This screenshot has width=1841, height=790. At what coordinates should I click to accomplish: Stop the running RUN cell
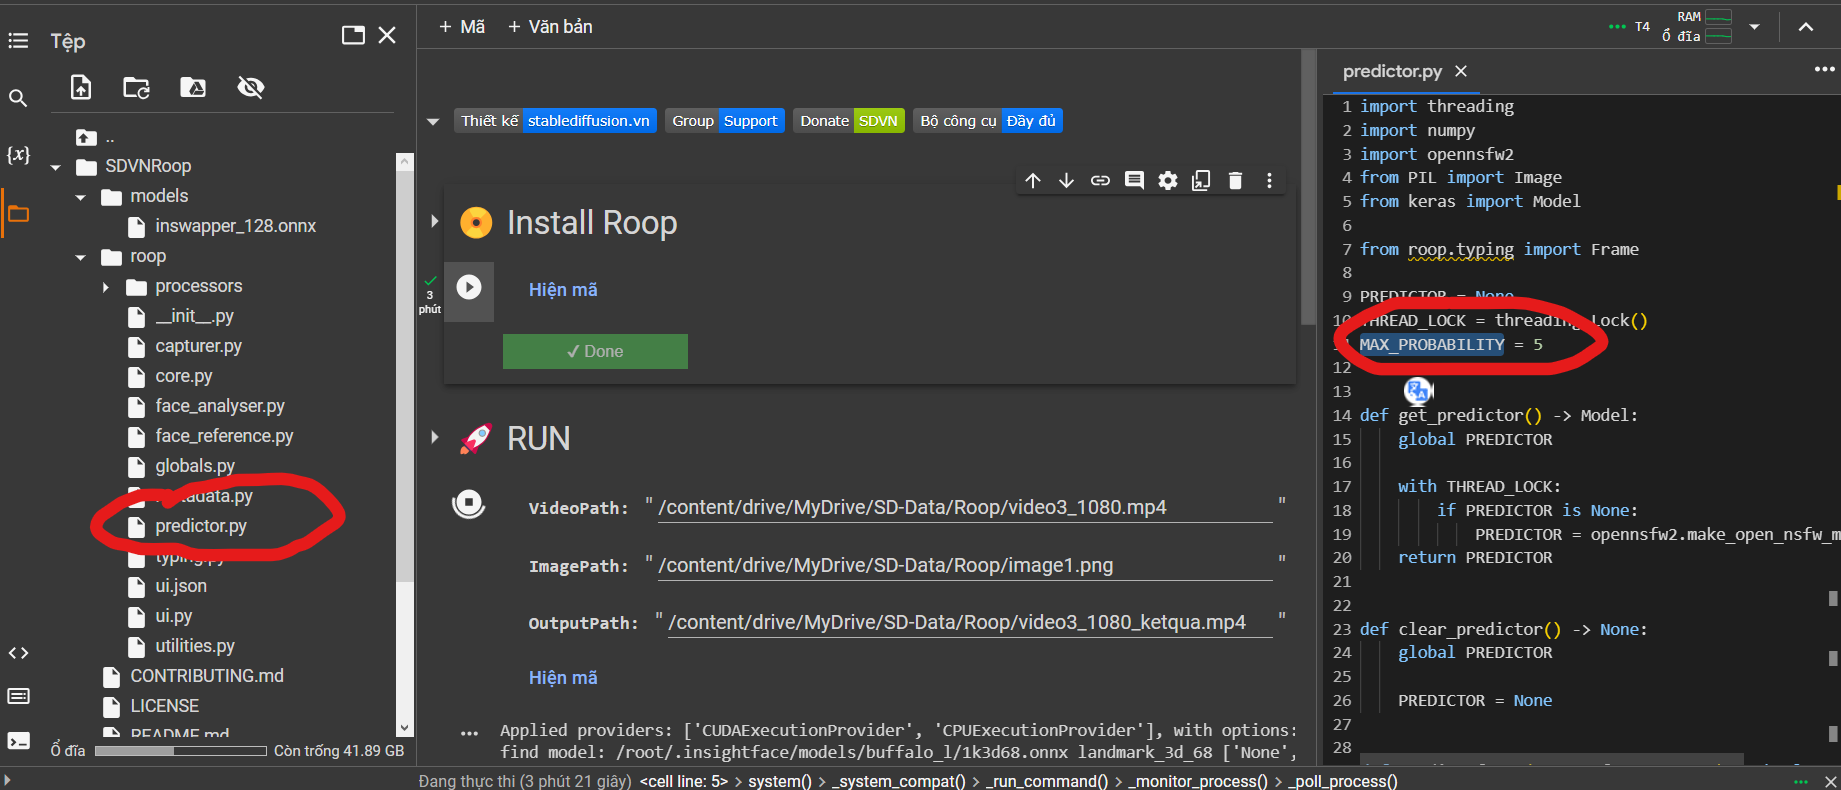pos(469,503)
